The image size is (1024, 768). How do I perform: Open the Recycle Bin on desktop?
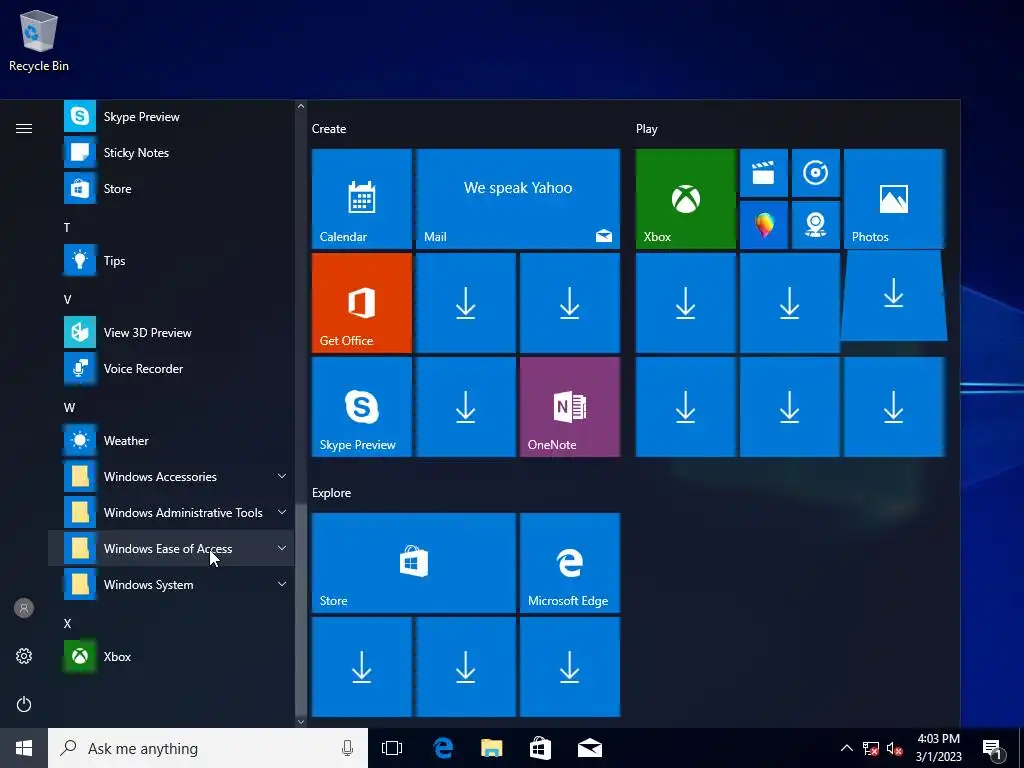tap(39, 40)
